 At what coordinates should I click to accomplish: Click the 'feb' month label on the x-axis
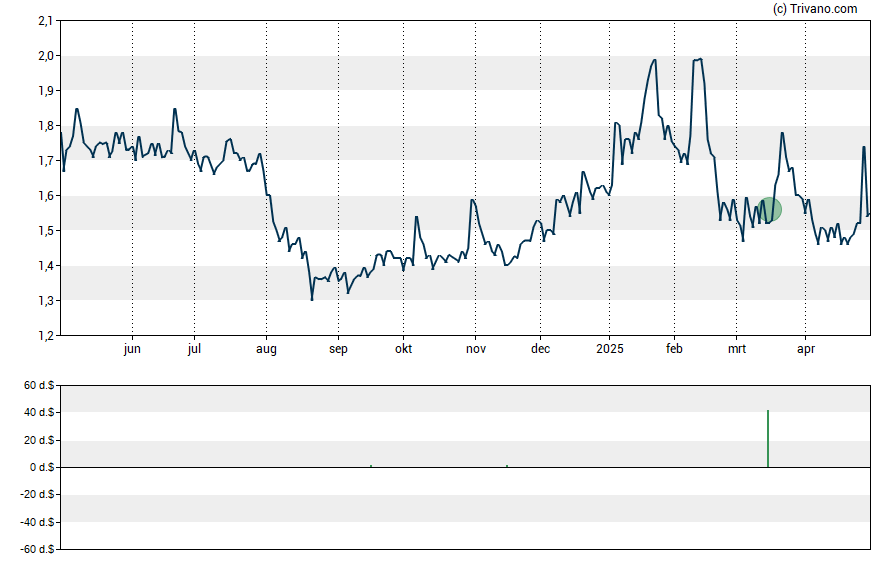pos(674,349)
